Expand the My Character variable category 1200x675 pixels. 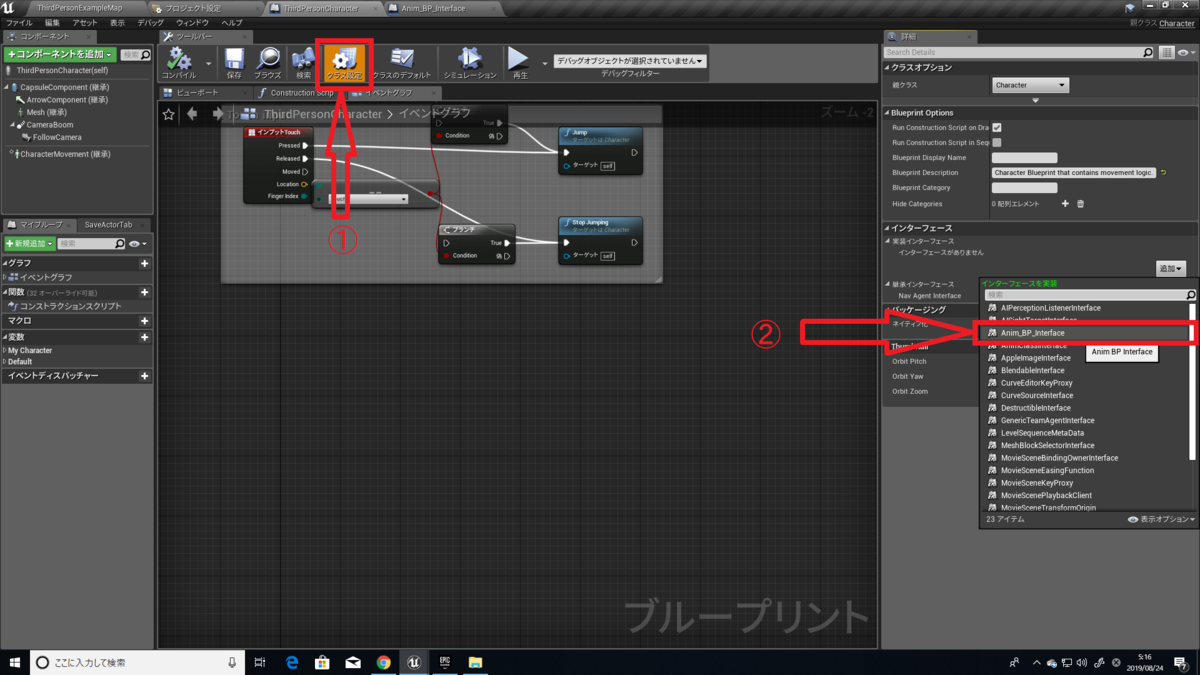[x=5, y=351]
